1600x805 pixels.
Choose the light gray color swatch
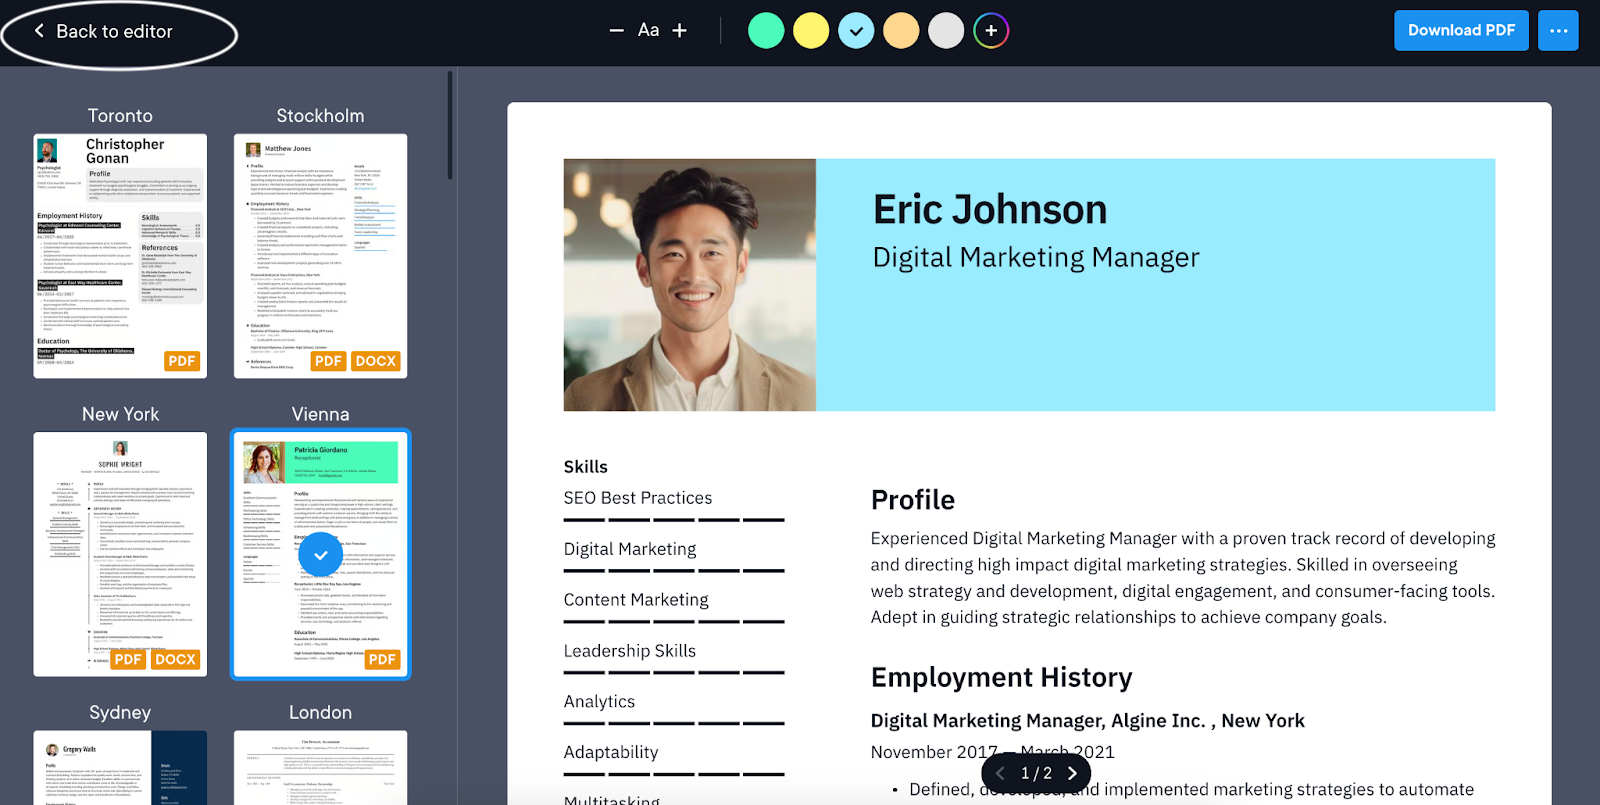point(946,31)
